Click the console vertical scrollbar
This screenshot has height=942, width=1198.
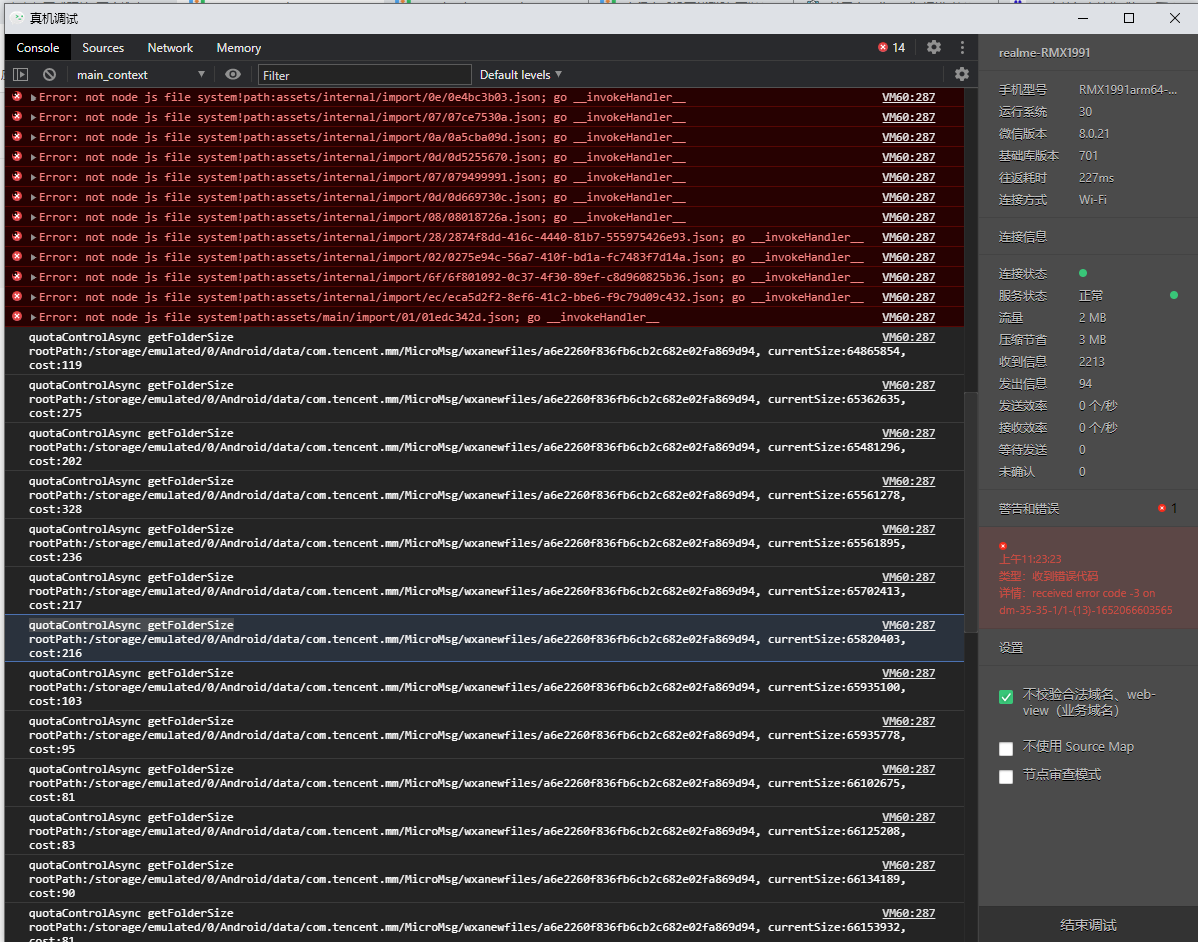(970, 512)
